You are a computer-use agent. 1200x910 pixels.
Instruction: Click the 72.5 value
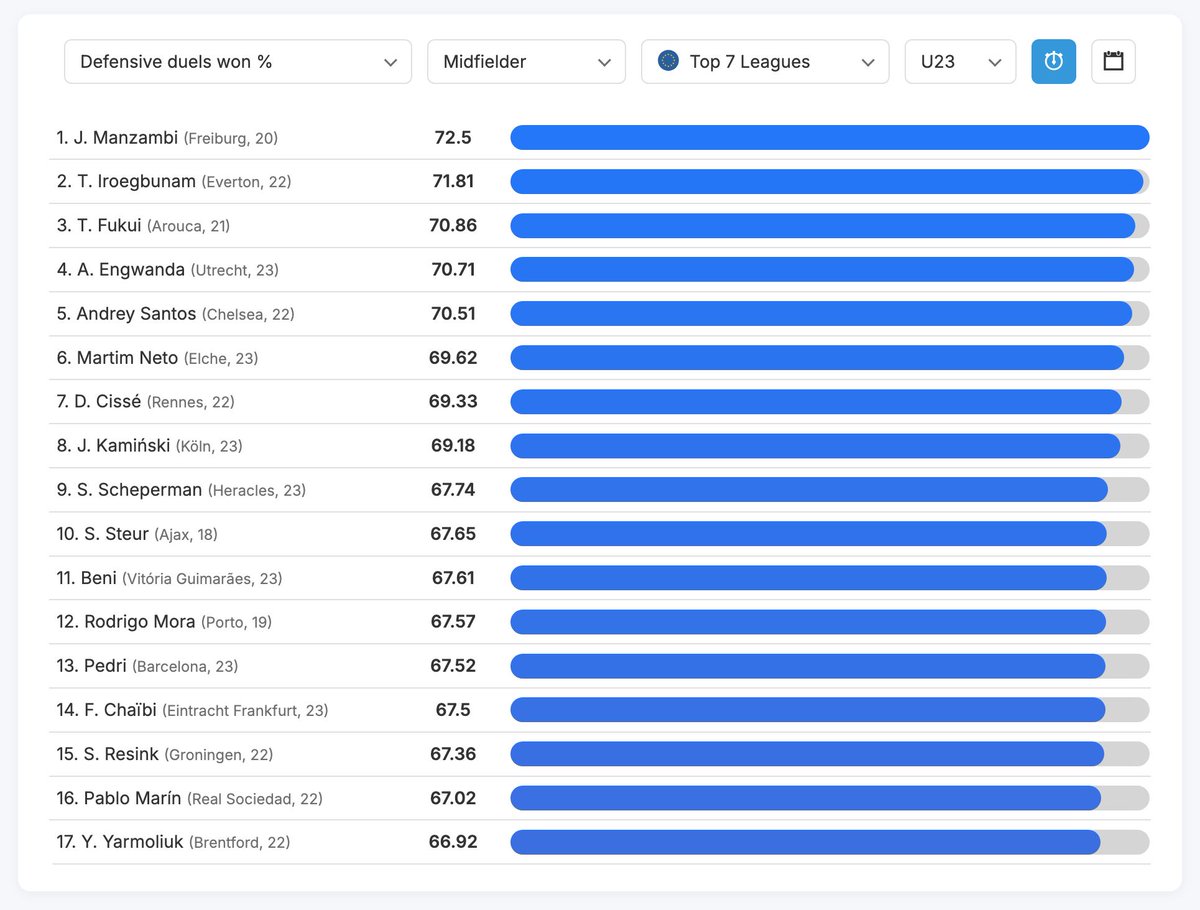point(453,138)
